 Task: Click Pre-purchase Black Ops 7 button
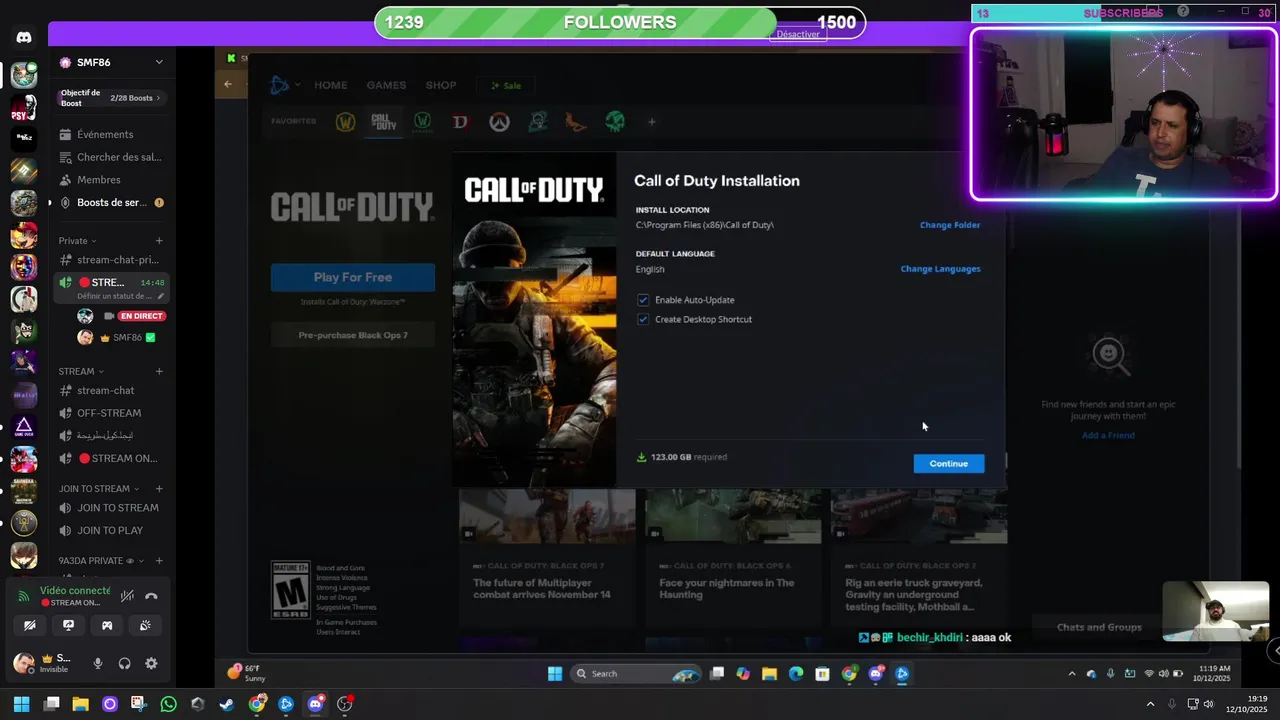[353, 335]
